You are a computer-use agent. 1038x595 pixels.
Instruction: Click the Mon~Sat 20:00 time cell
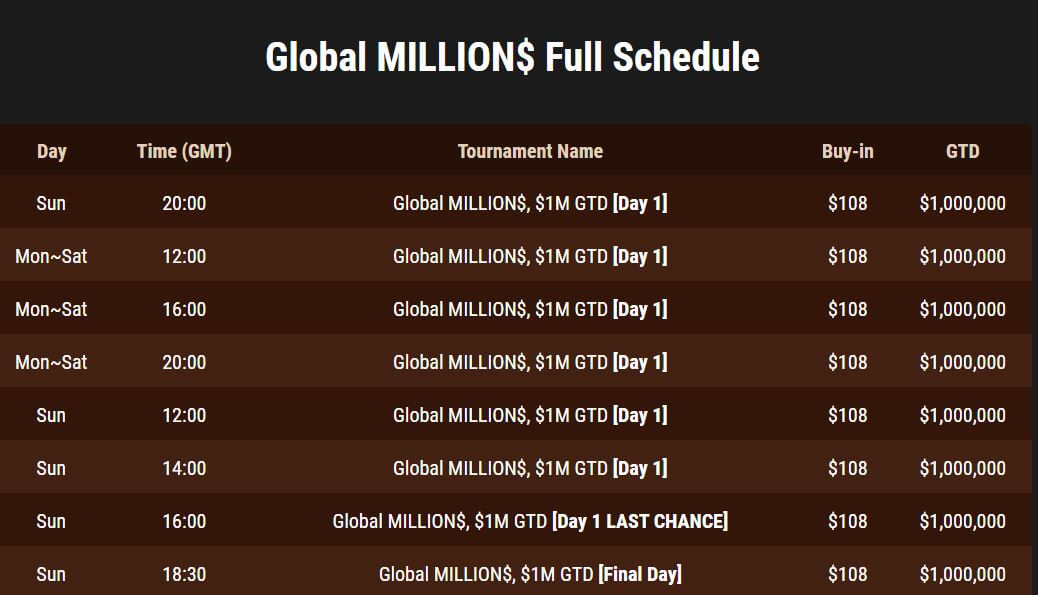pyautogui.click(x=184, y=362)
